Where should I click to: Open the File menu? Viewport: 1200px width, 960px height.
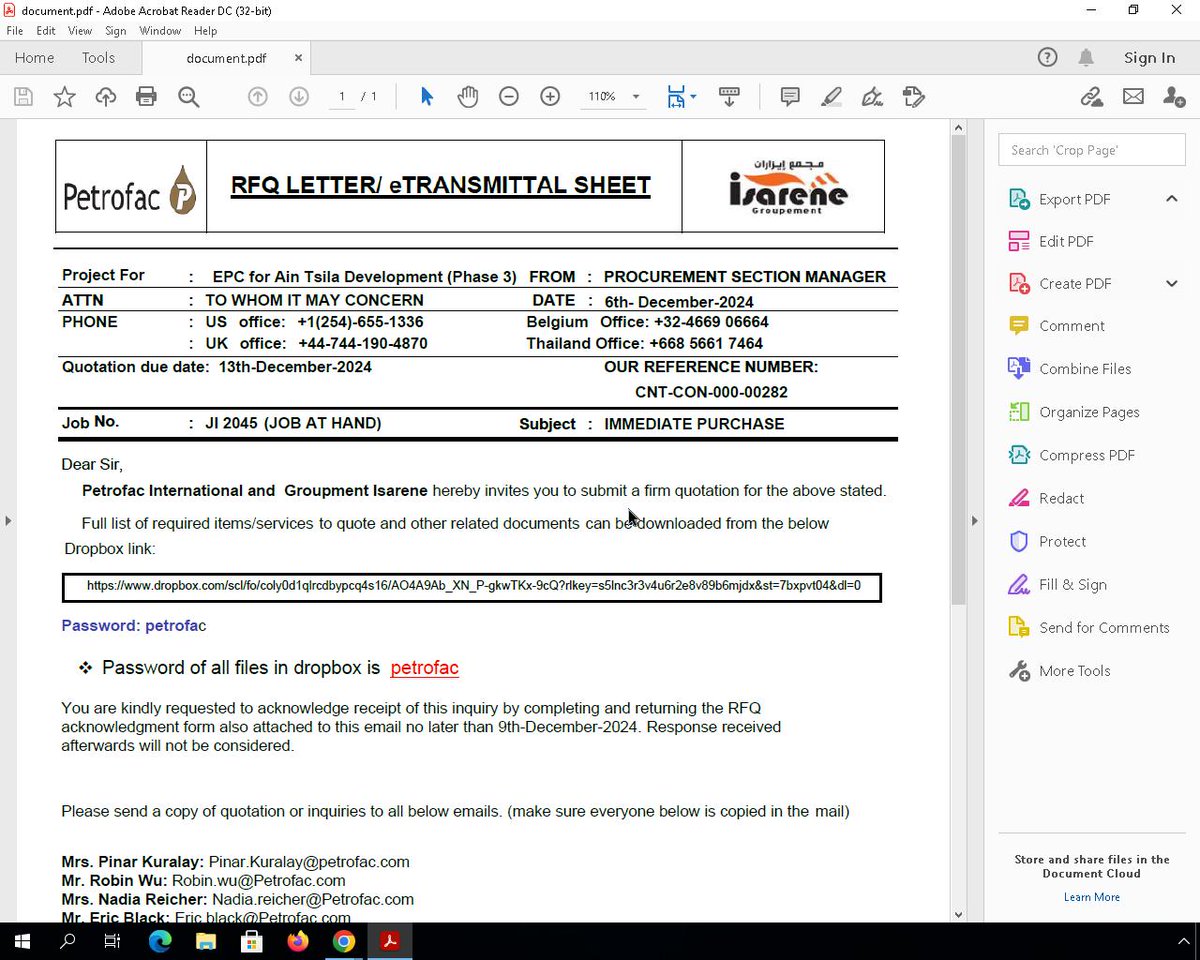pos(15,31)
